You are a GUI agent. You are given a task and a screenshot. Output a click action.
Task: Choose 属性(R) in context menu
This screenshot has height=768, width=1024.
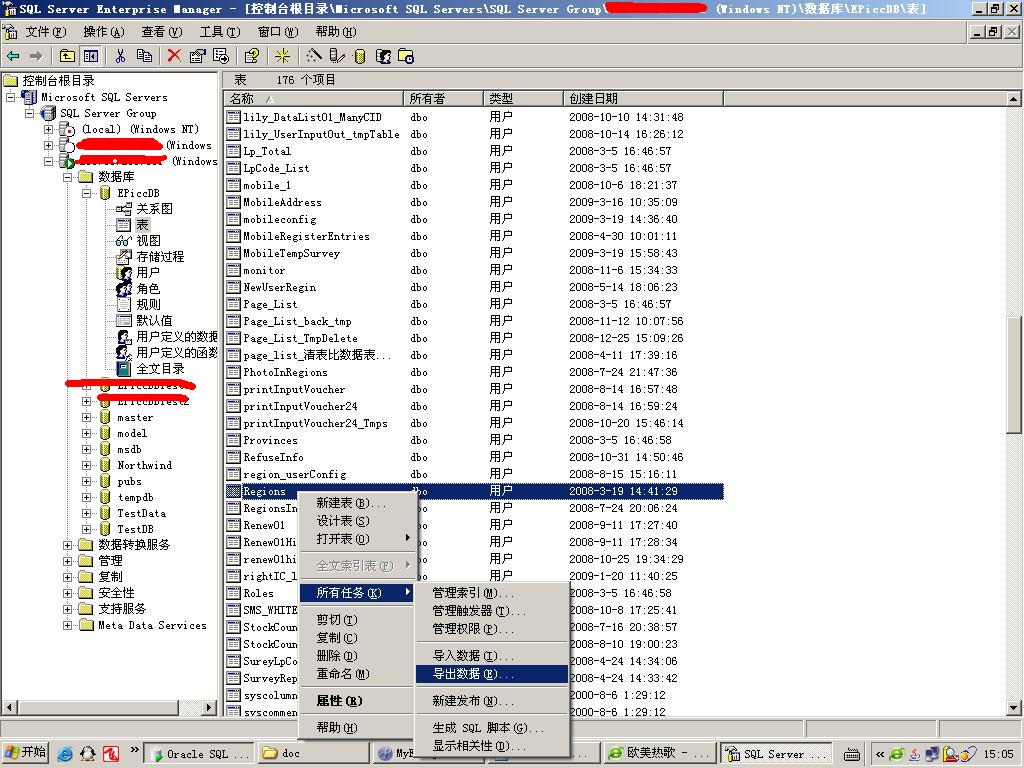(356, 701)
